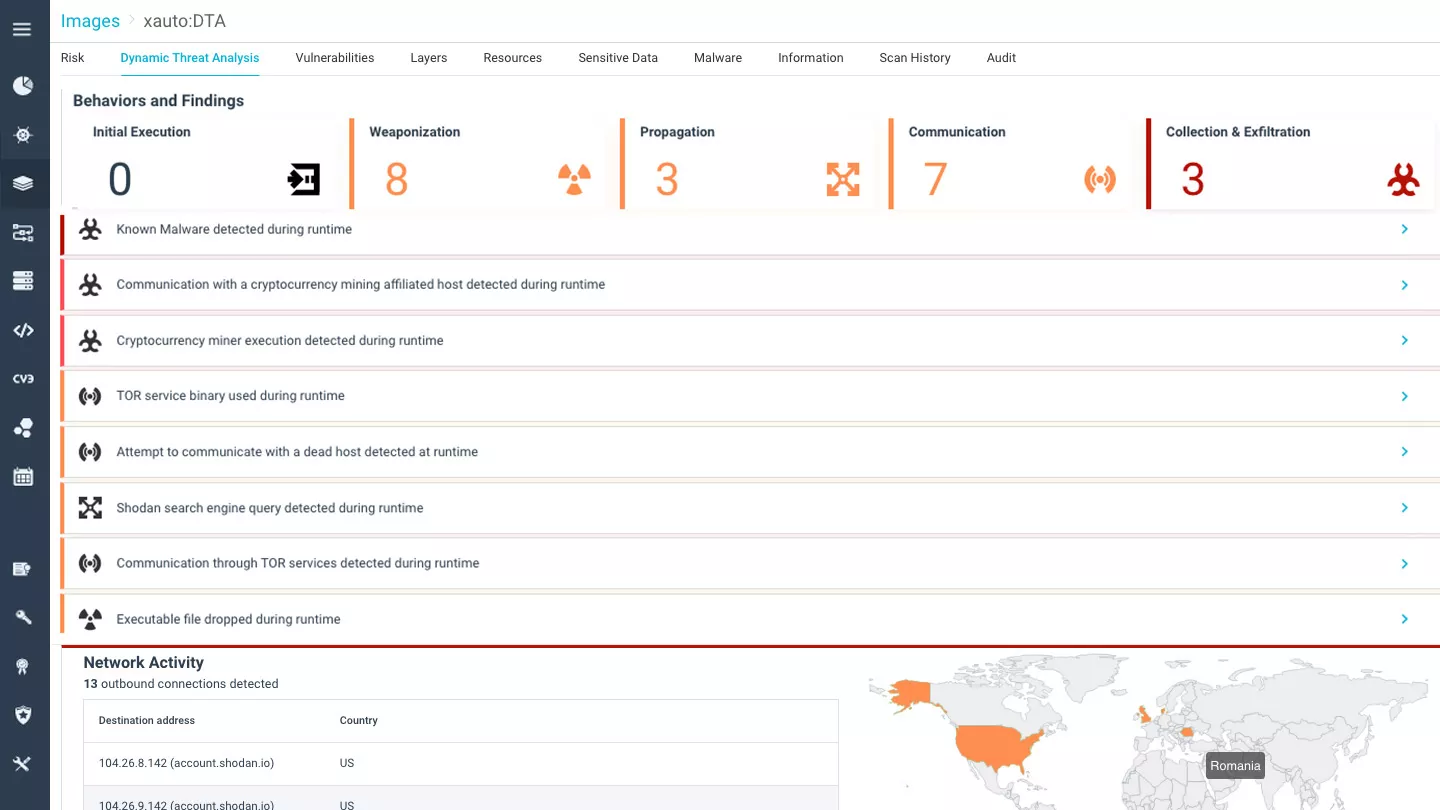
Task: Open the calendar sidebar icon
Action: tap(23, 477)
